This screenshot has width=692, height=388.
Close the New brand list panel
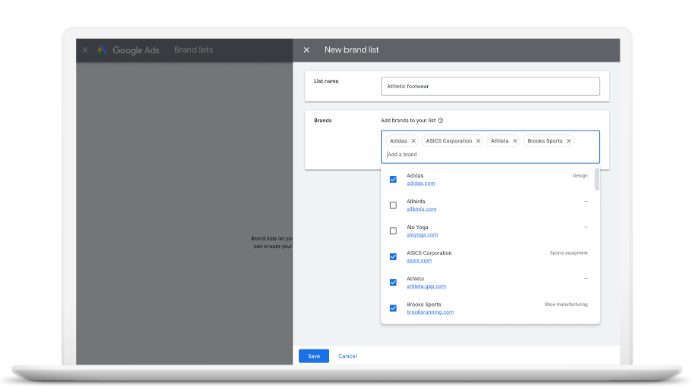tap(306, 50)
